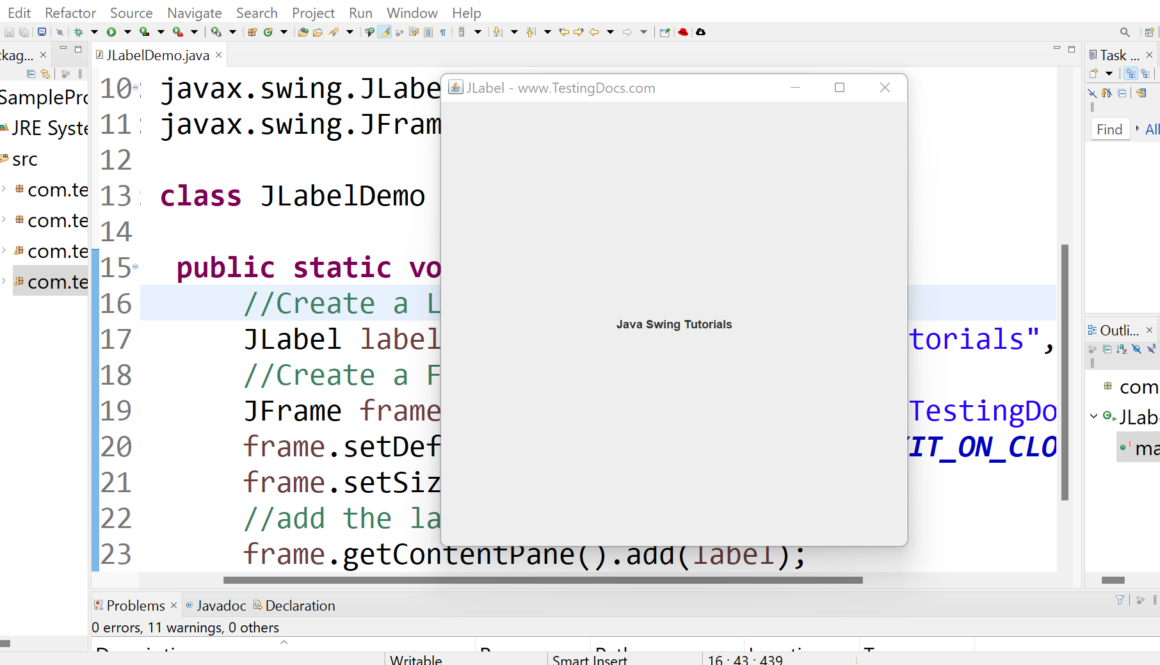
Task: Select the src folder in Package Explorer
Action: coord(24,159)
